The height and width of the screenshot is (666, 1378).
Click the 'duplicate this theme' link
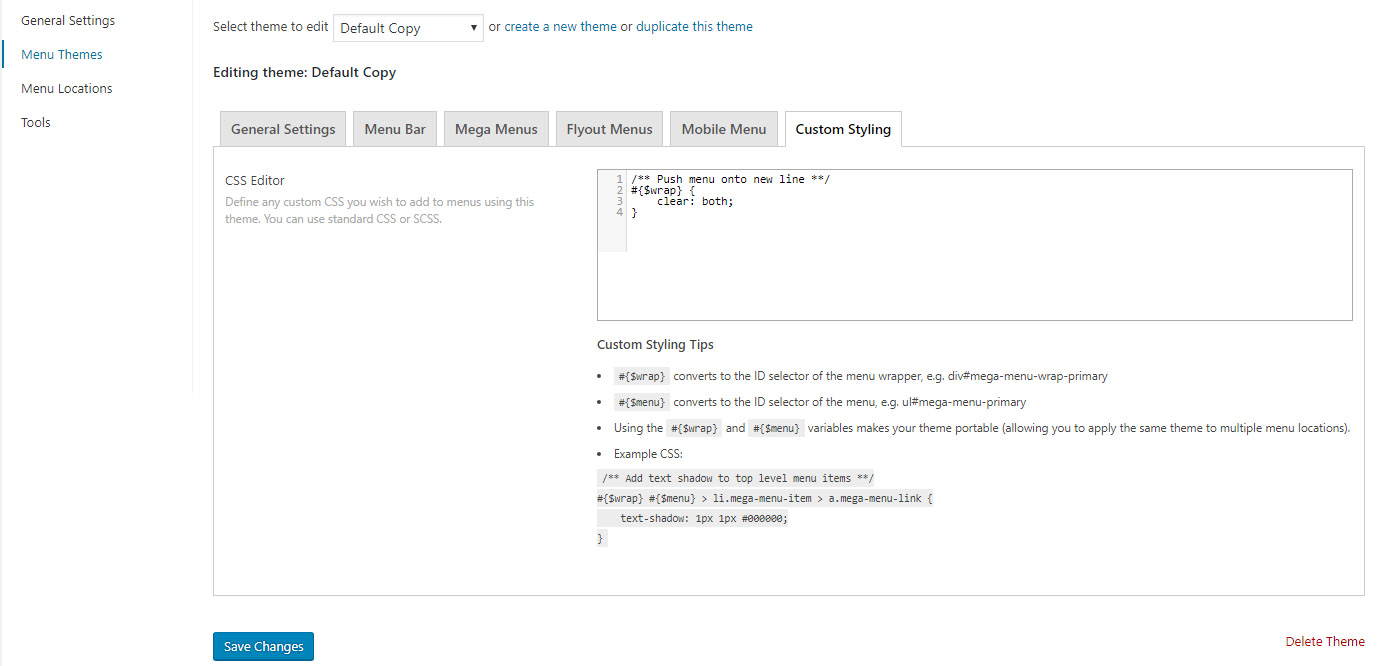click(694, 27)
